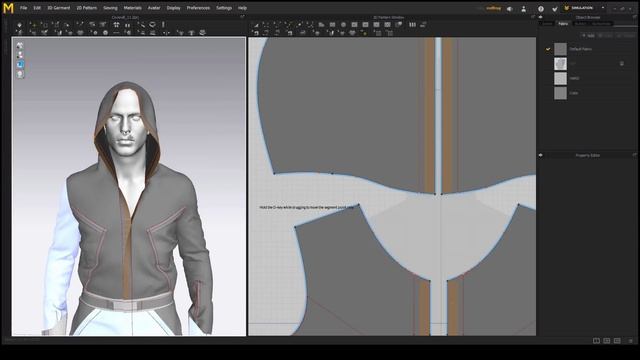Click the two-bars icon in the 3D toolbar
This screenshot has height=360, width=640.
127,25
